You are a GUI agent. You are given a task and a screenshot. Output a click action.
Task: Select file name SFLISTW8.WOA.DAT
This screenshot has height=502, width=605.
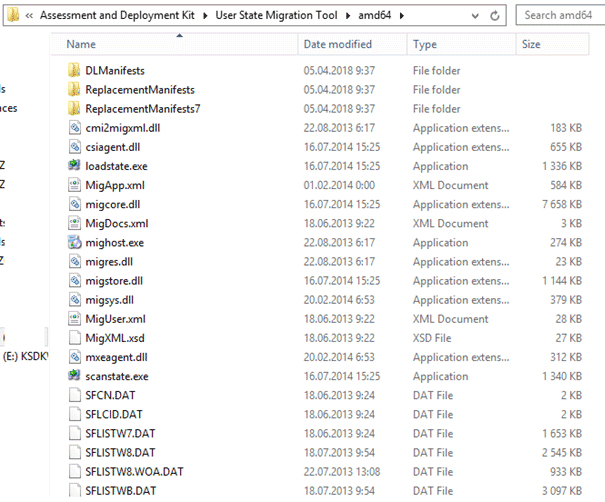134,472
